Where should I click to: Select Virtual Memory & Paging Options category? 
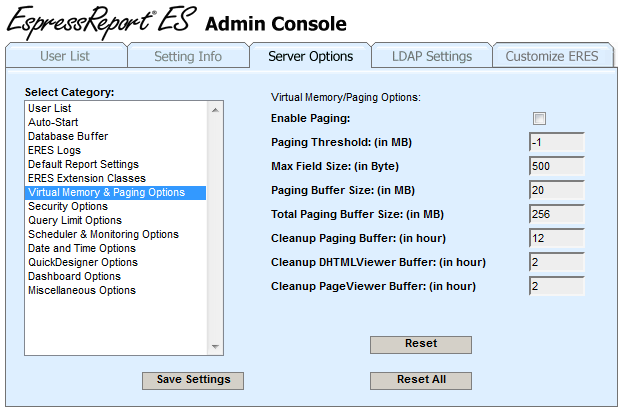pos(116,192)
